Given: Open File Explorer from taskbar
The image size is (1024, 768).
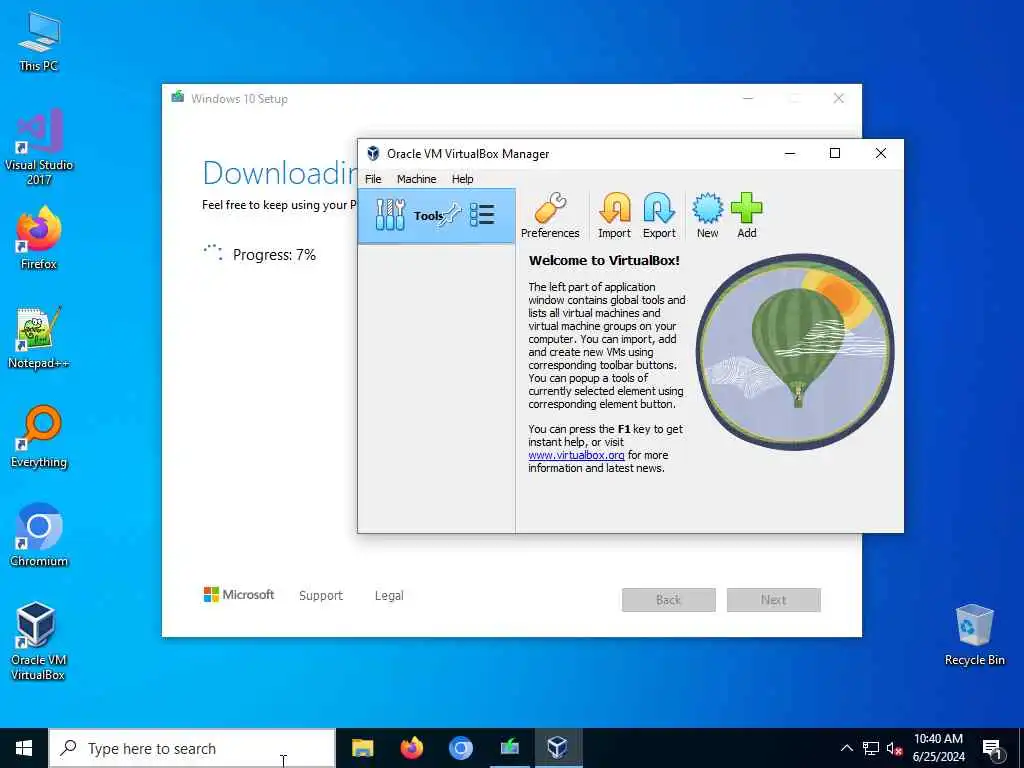Looking at the screenshot, I should click(x=362, y=748).
